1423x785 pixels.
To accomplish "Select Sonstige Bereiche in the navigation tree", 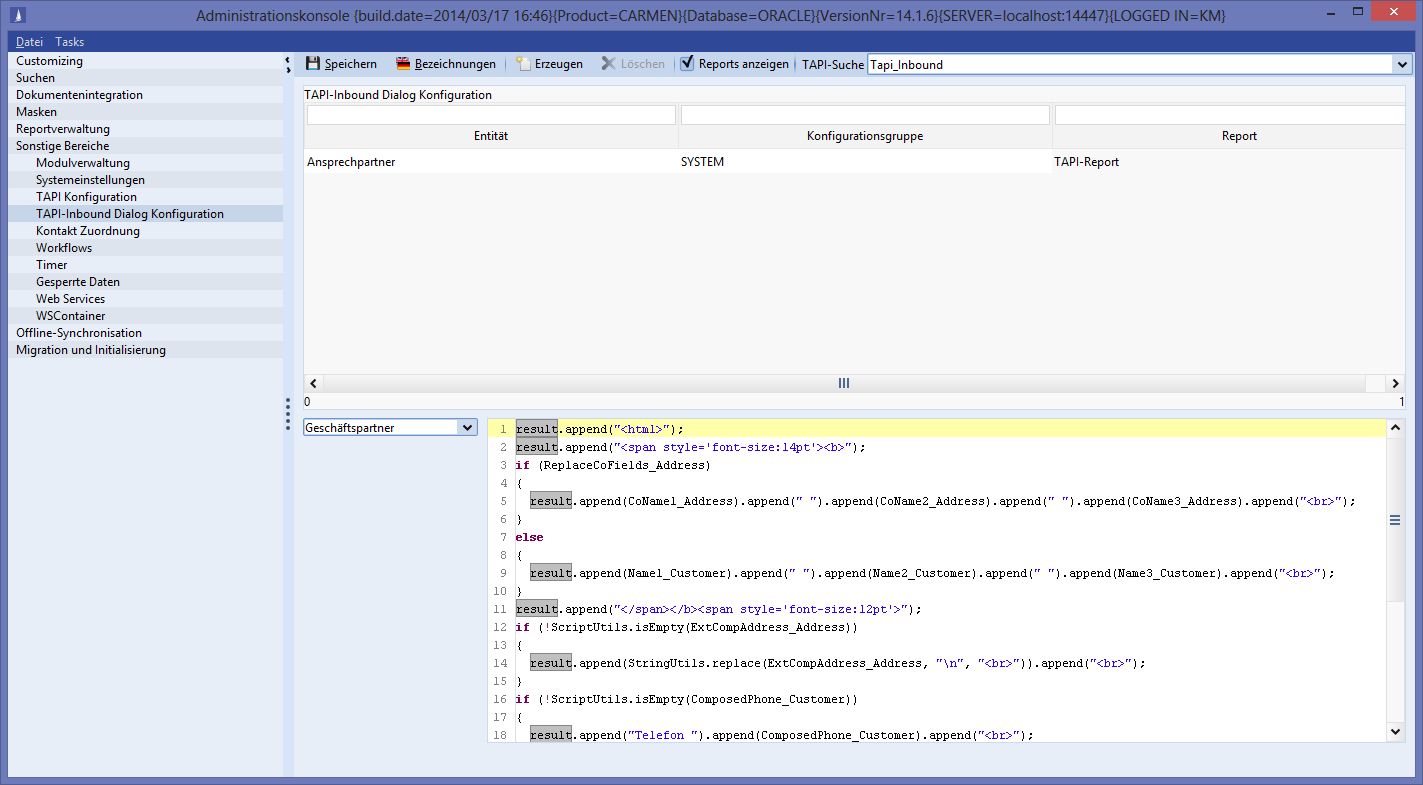I will [x=62, y=146].
